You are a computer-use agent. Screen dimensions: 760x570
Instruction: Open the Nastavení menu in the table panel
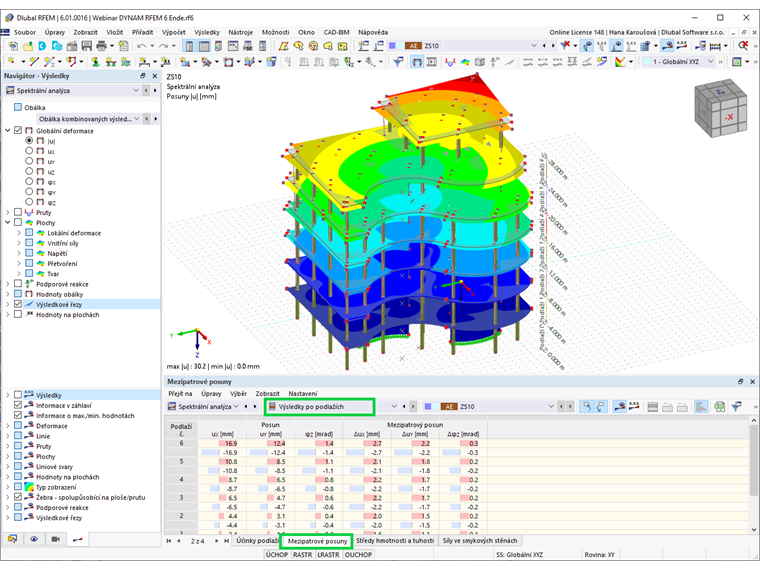302,394
